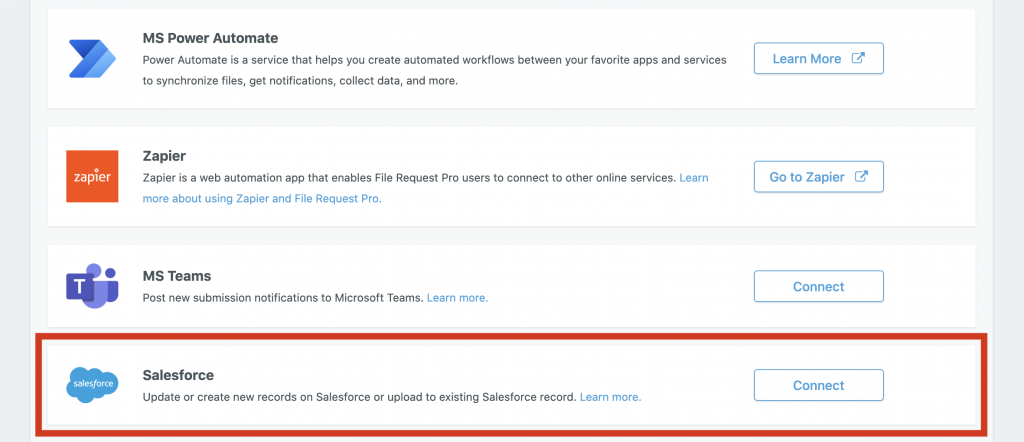
Task: Click the Microsoft Teams logo
Action: coord(92,286)
